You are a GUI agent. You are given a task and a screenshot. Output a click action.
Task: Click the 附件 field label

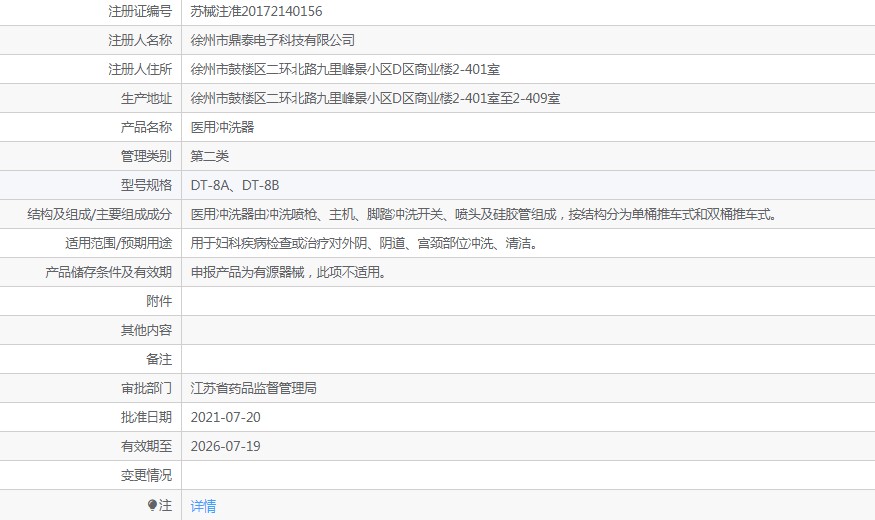[159, 301]
